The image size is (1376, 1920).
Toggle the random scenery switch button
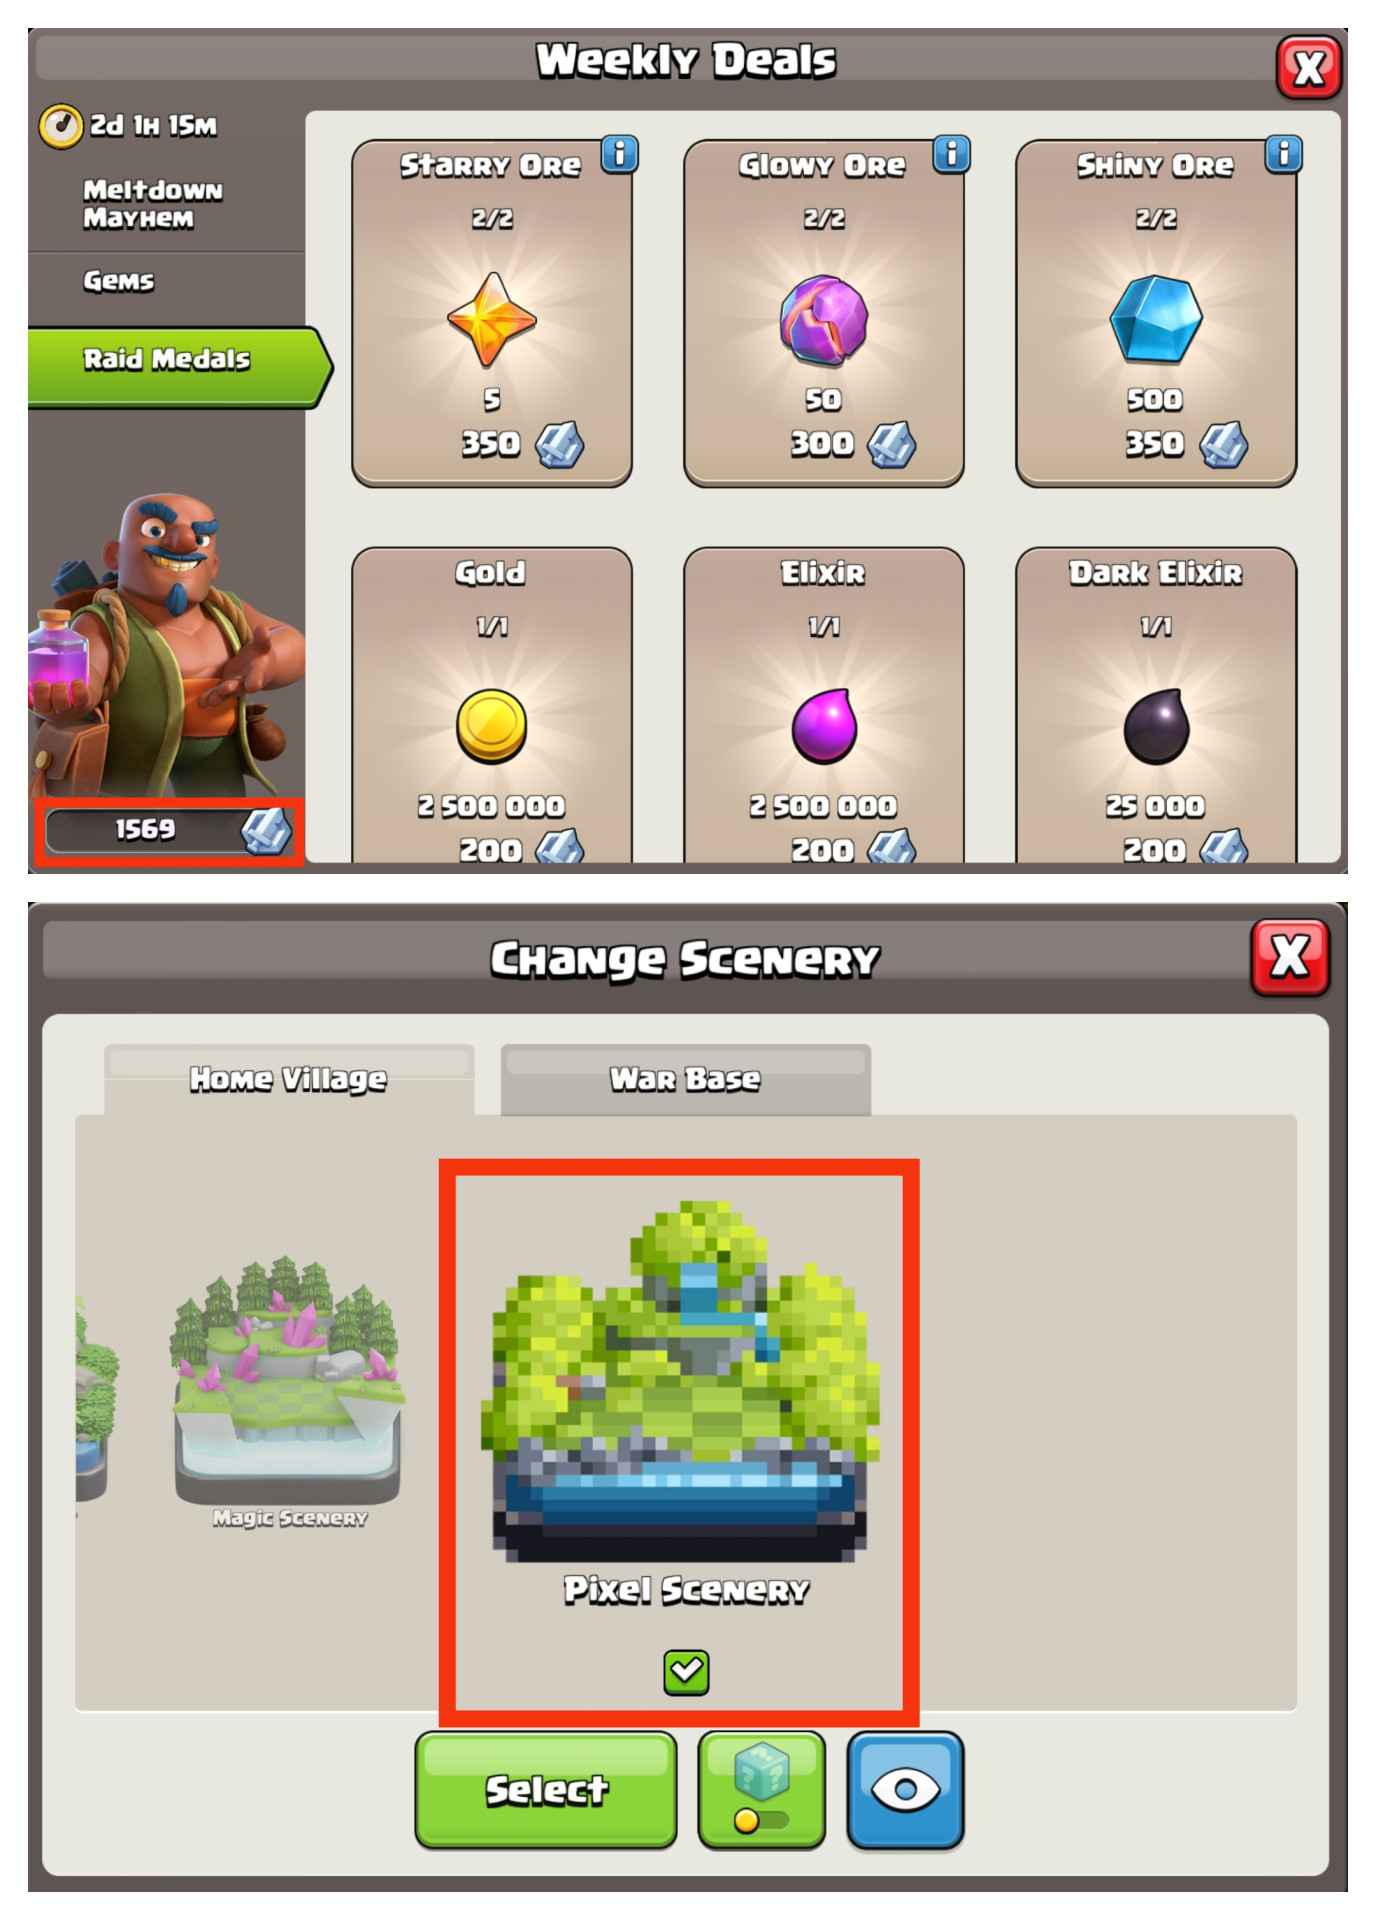(762, 1789)
